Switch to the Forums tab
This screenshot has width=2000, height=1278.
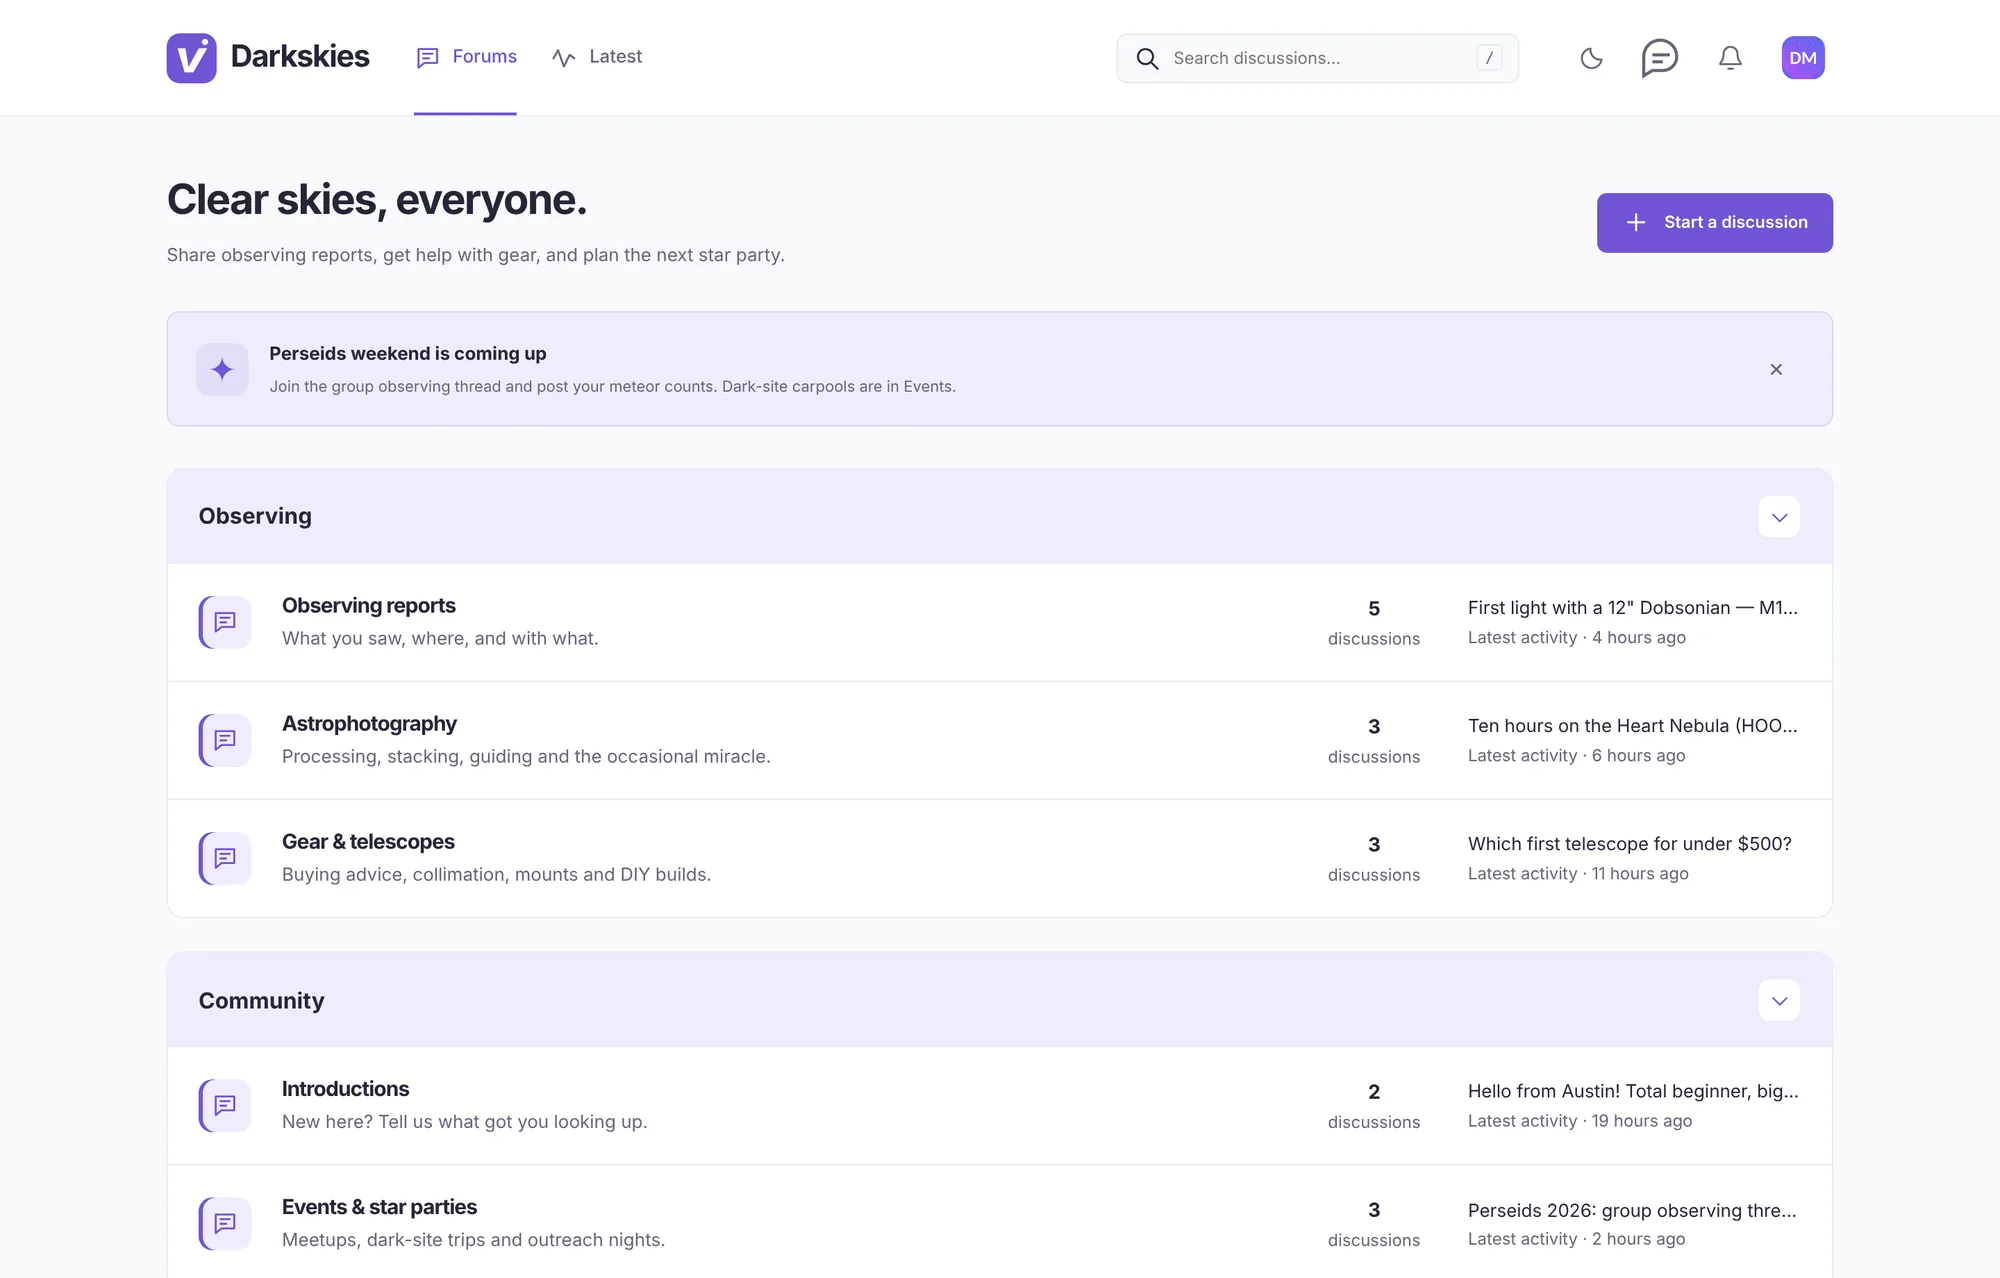466,57
